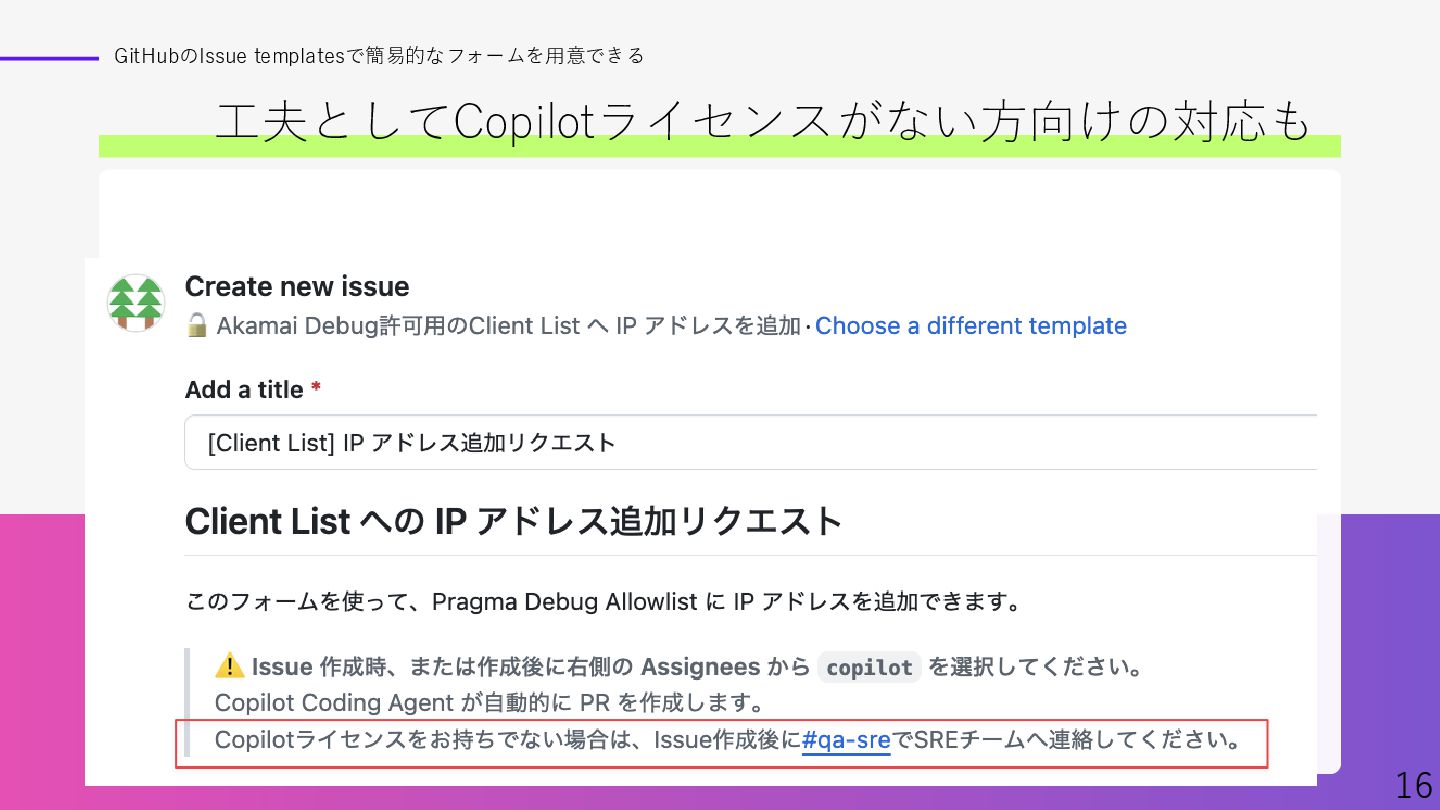Screen dimensions: 1440x810
Task: Open the Choose a different template link
Action: (970, 326)
